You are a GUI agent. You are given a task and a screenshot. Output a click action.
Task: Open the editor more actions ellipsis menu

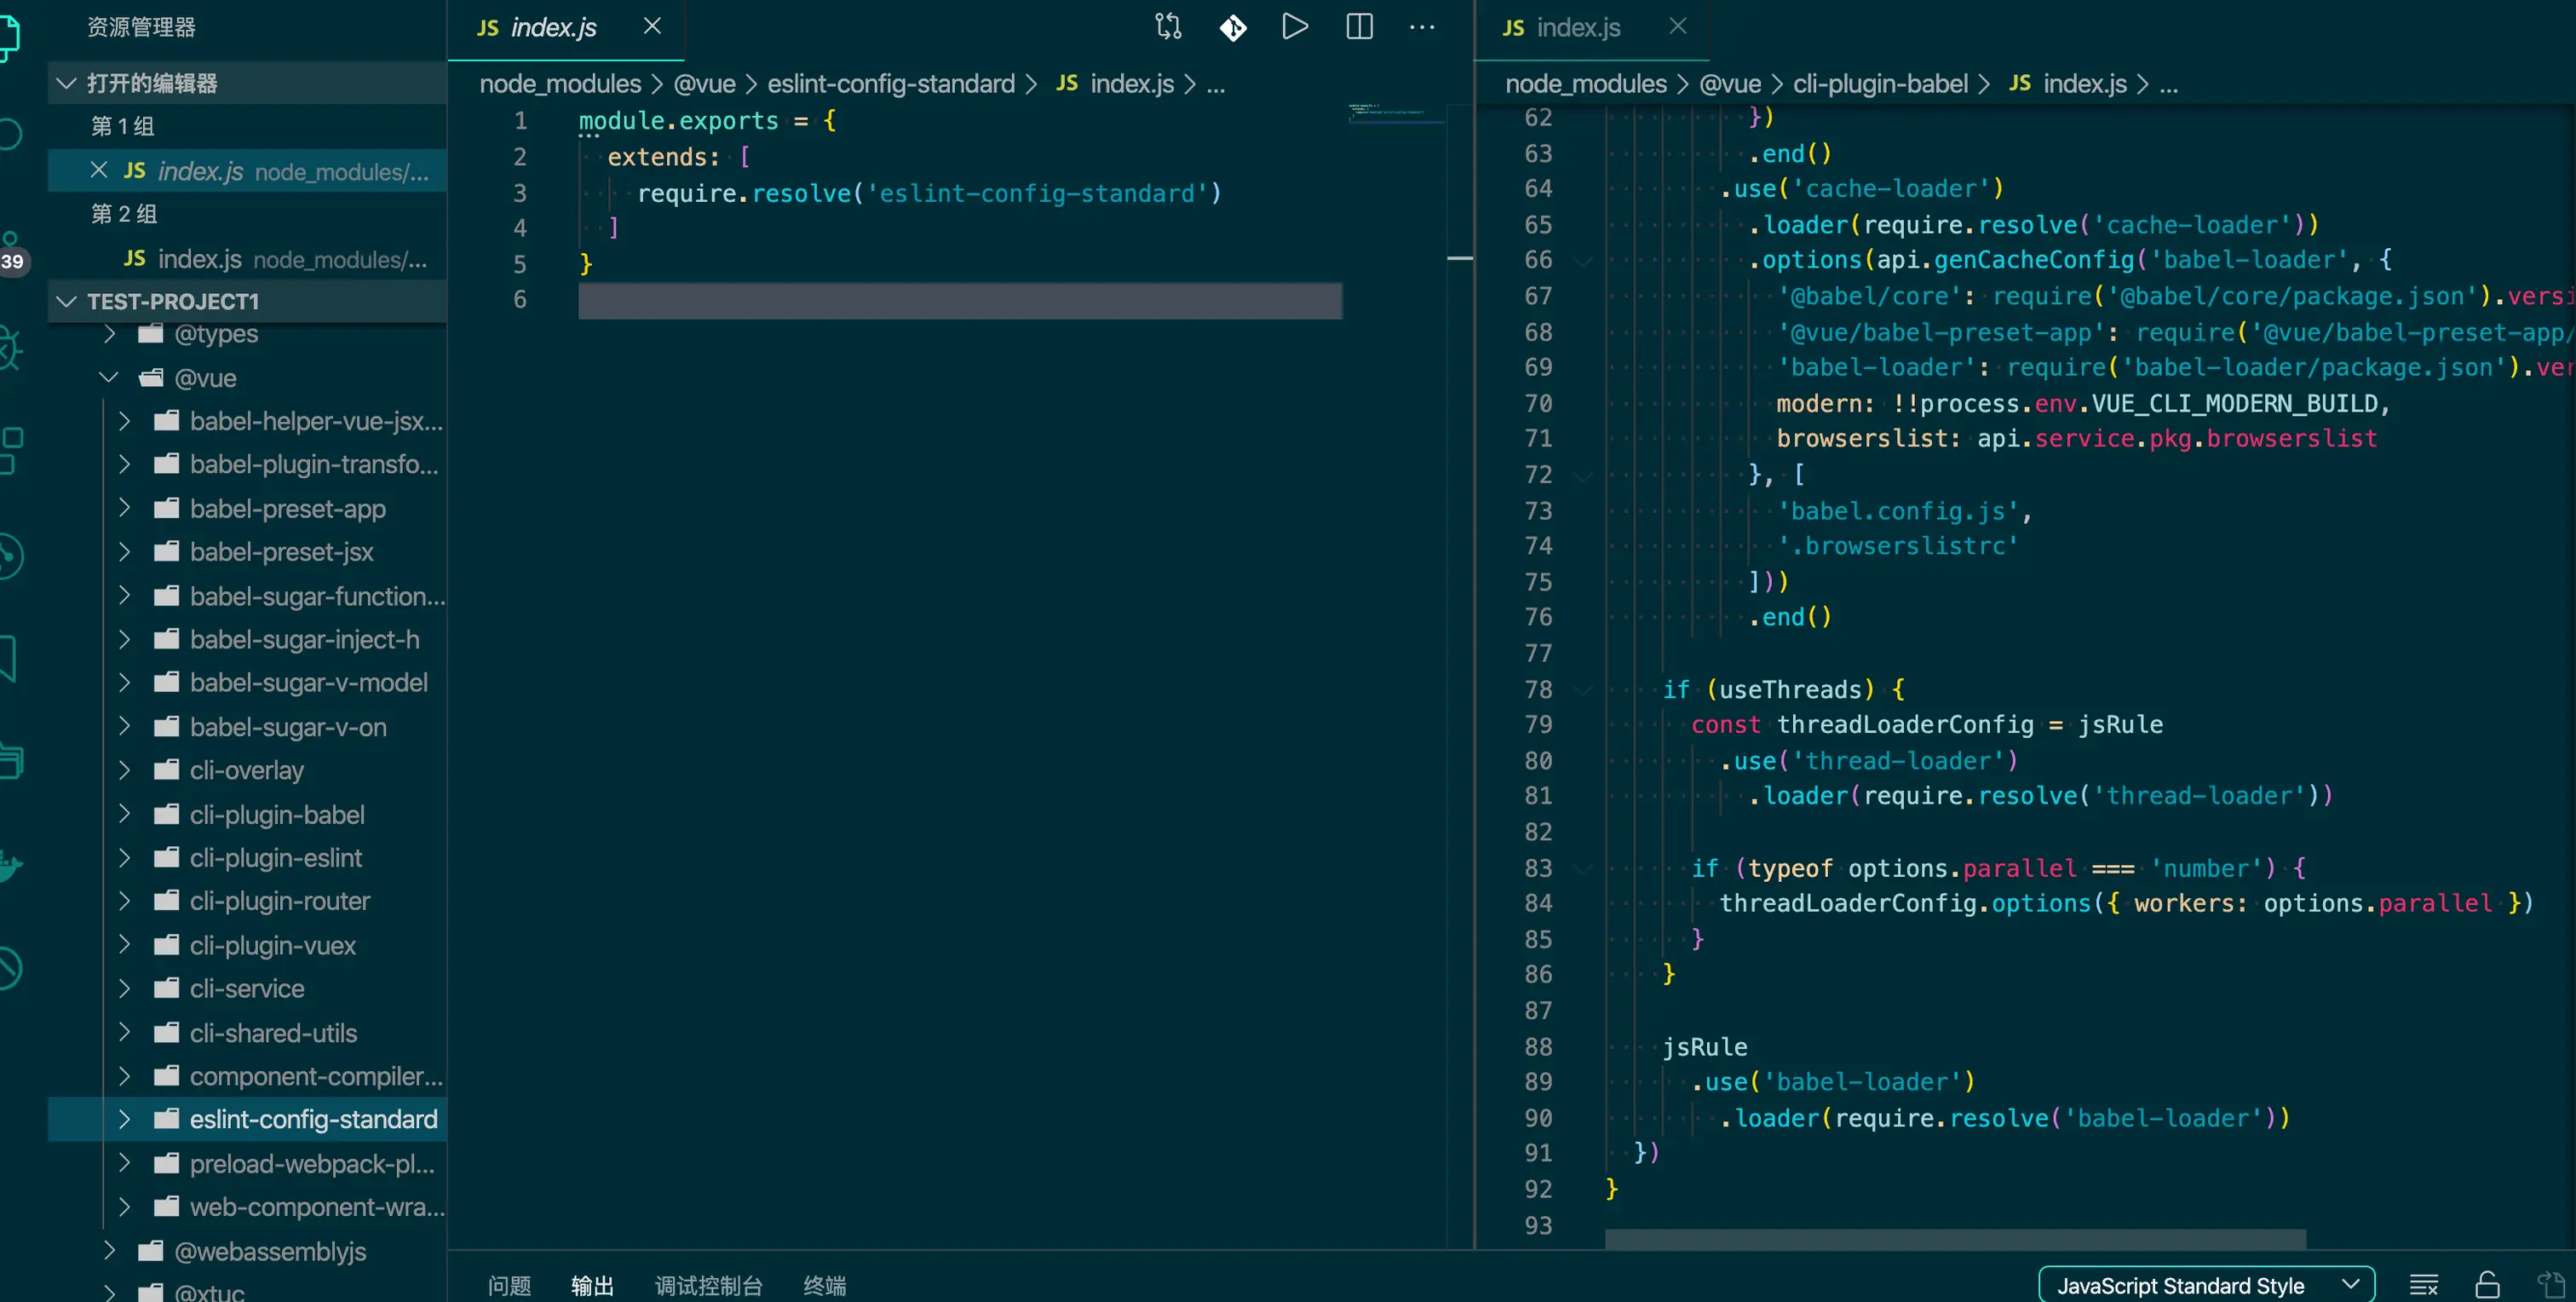tap(1422, 27)
